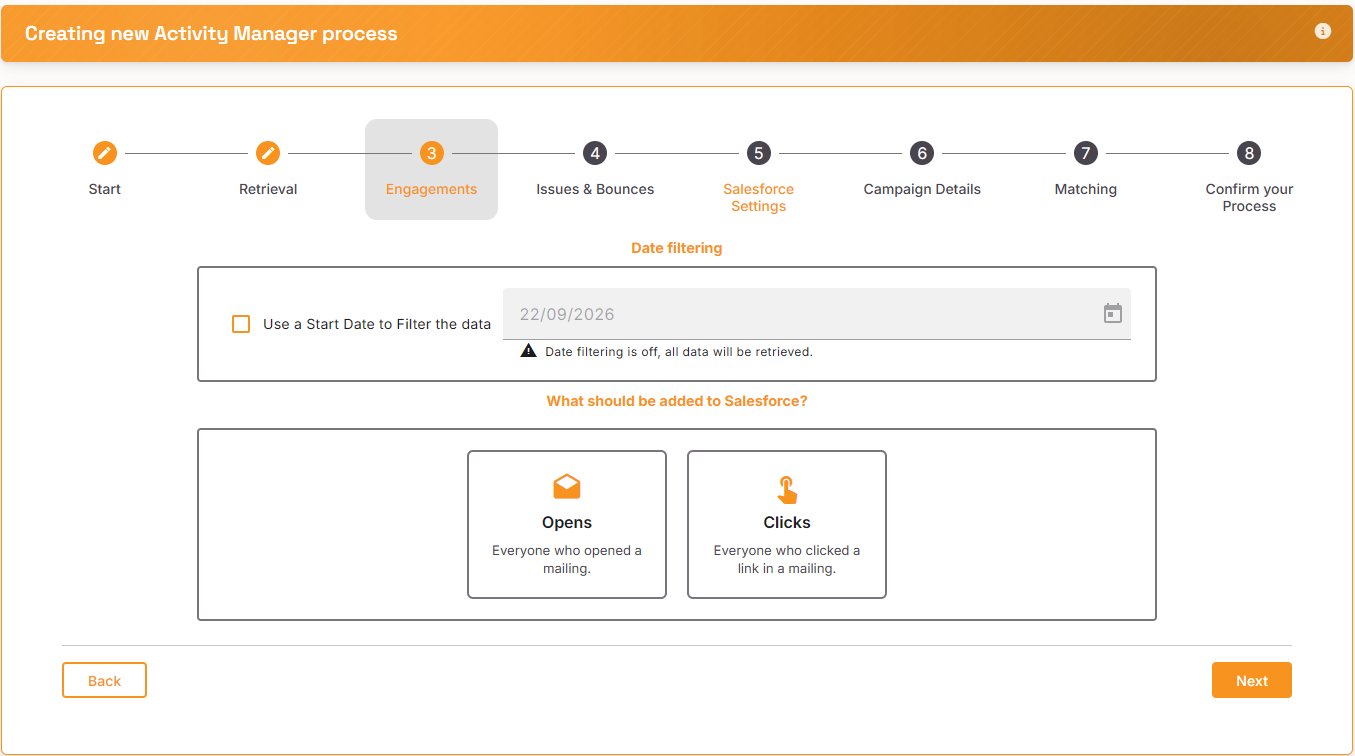Click the Retrieval step pencil icon
1355x756 pixels.
pyautogui.click(x=268, y=153)
